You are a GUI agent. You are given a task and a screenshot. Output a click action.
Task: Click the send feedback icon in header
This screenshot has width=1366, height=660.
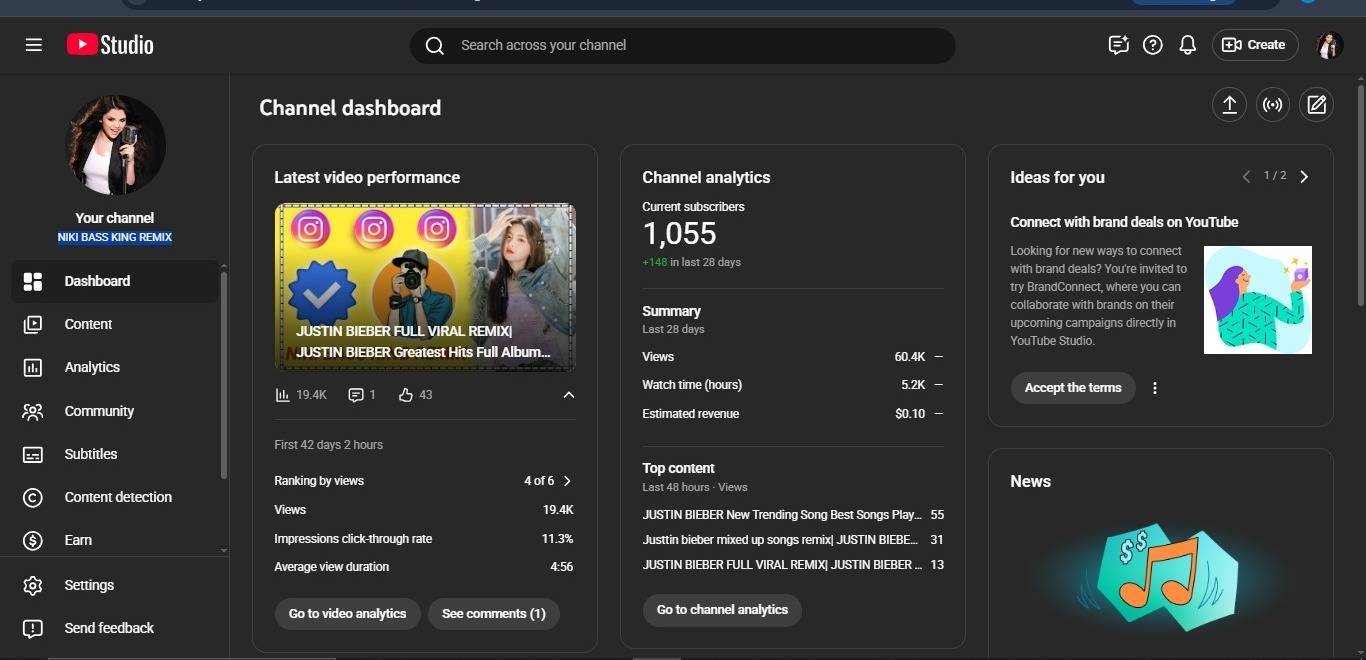click(1118, 45)
